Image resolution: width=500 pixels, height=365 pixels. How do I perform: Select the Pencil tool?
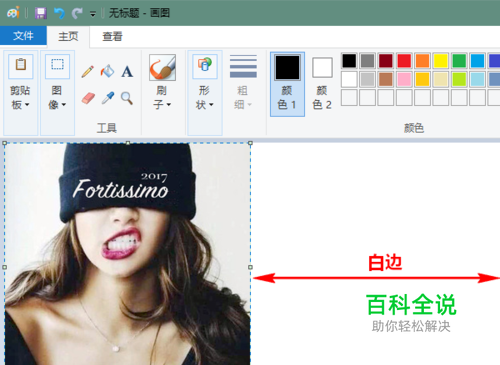tap(88, 71)
